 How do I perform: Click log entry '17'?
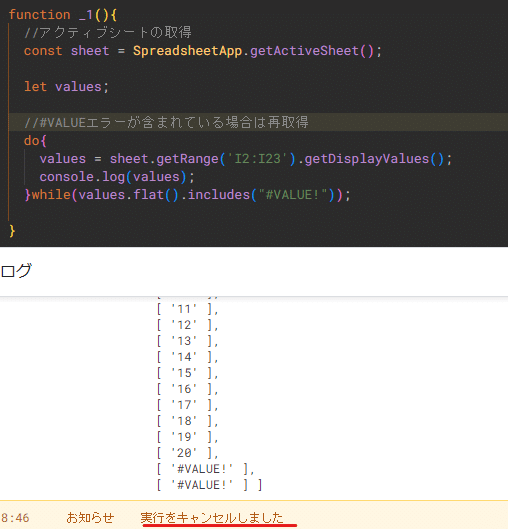pos(187,405)
